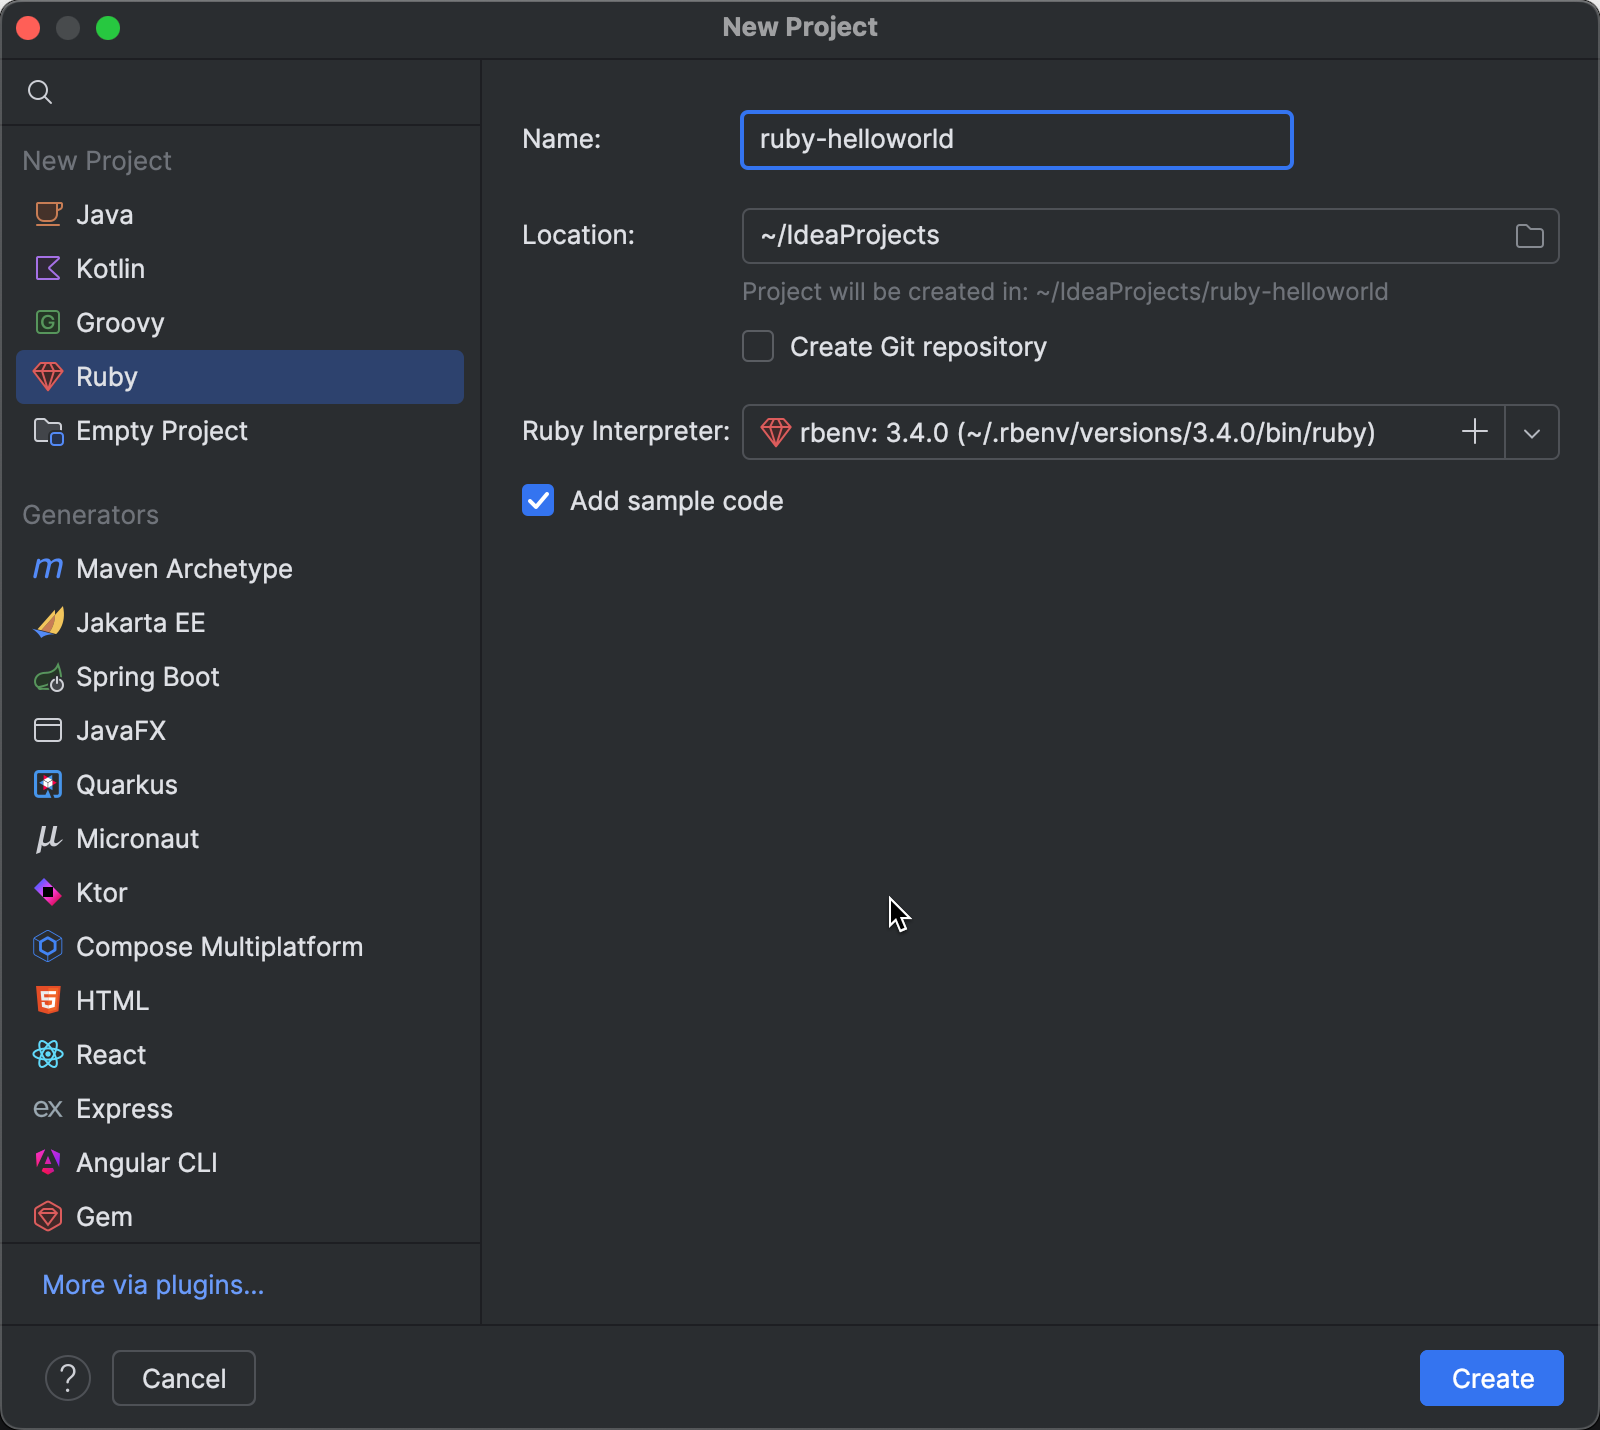This screenshot has width=1600, height=1430.
Task: Select the React generator icon
Action: pos(48,1054)
